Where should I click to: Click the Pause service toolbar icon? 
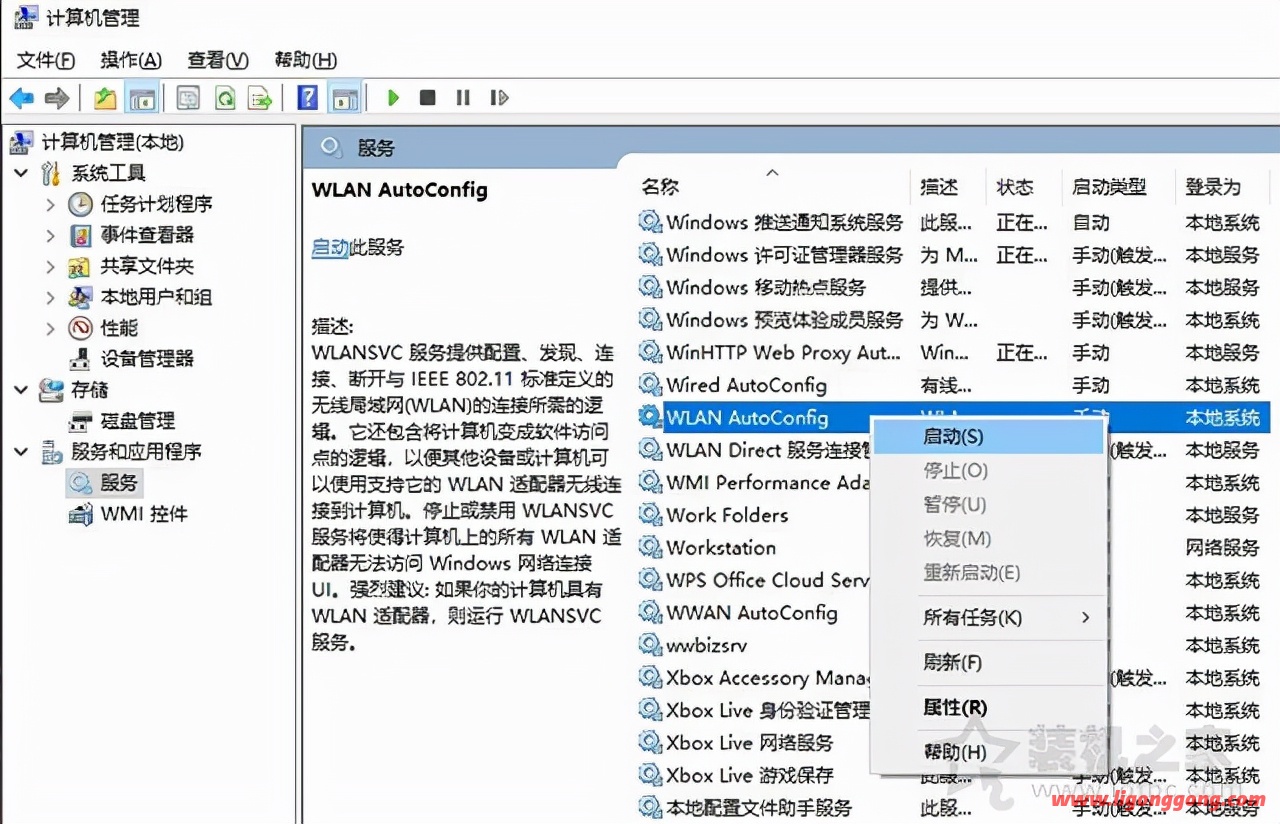point(463,98)
